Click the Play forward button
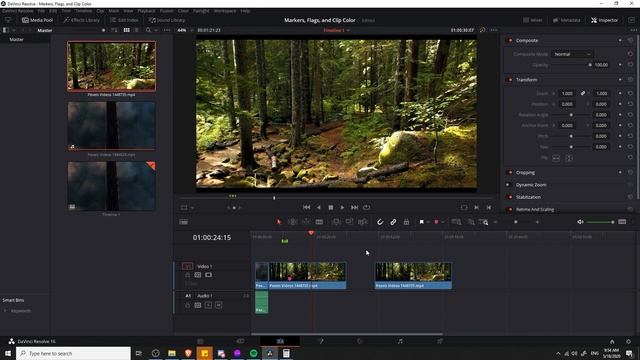This screenshot has height=360, width=640. click(x=342, y=207)
